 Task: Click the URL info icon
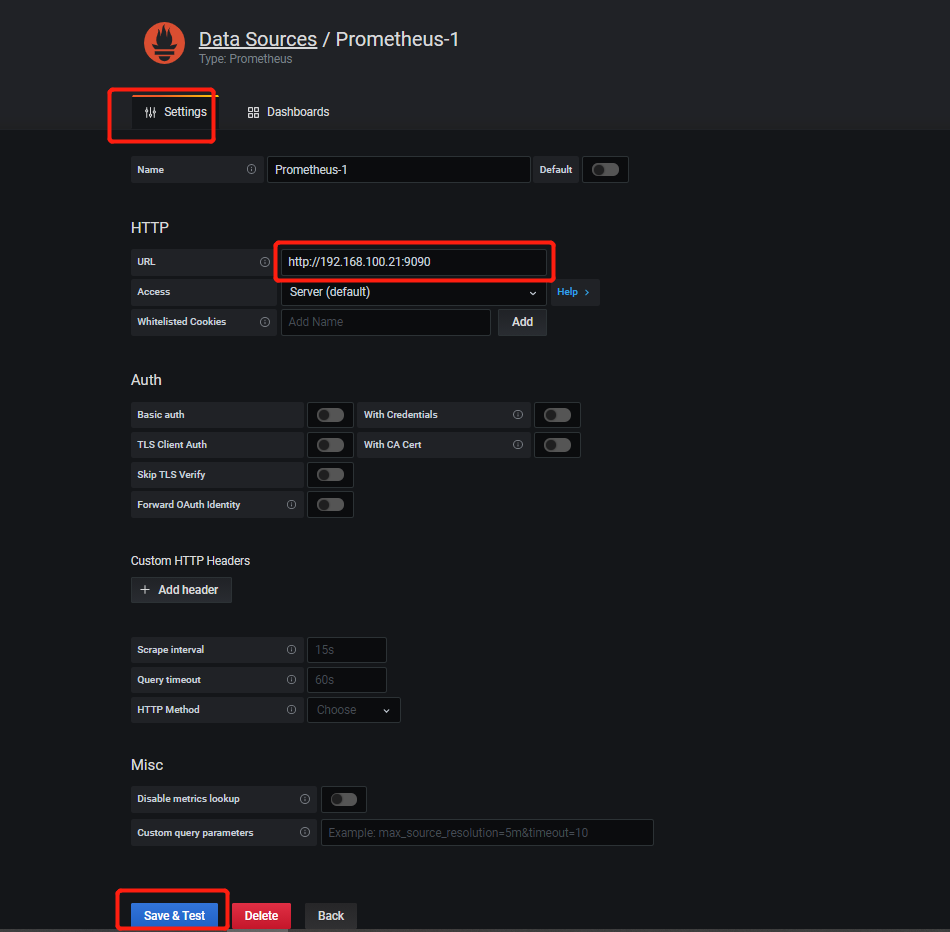(265, 262)
